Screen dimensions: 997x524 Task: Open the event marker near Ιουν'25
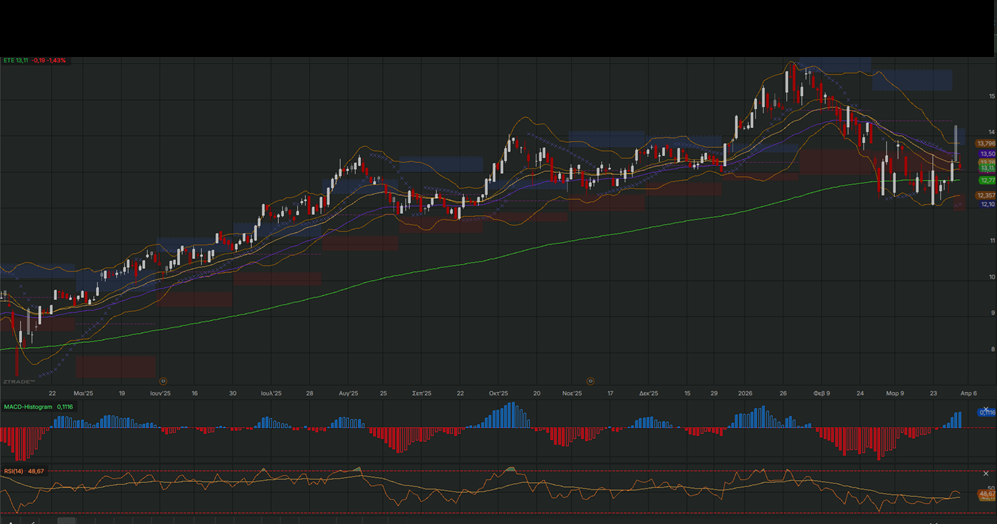pyautogui.click(x=163, y=381)
